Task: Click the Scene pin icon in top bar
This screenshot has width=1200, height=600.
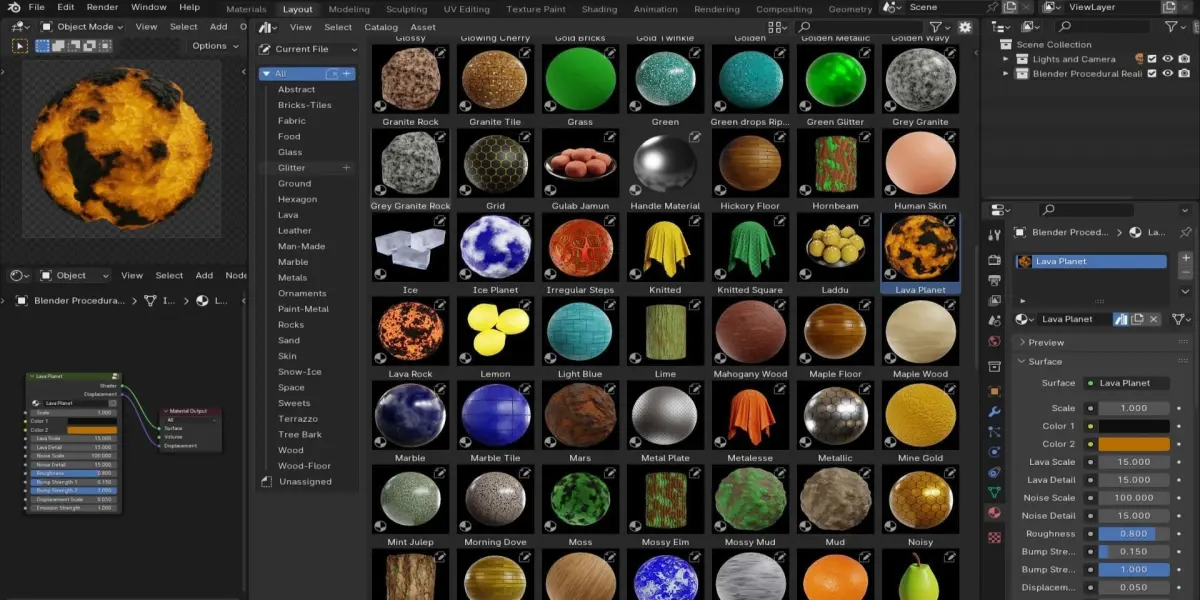Action: 990,8
